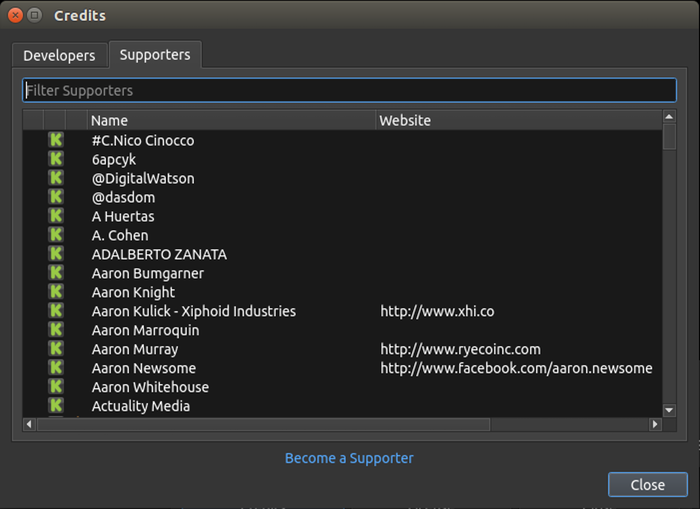Click Kickstarter icon beside #C.Nico Cinocco
This screenshot has height=509, width=700.
click(56, 140)
